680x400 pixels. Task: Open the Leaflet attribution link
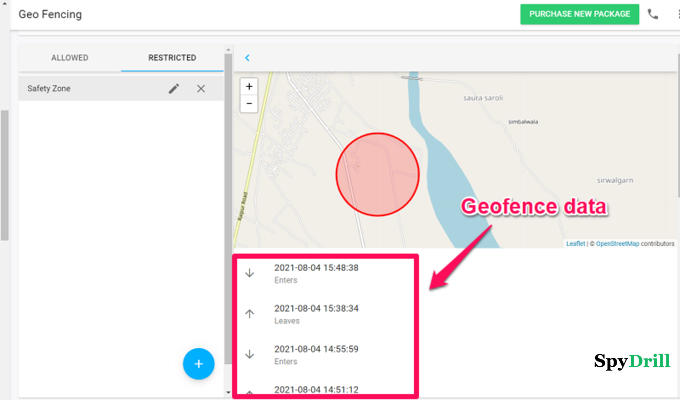point(575,243)
